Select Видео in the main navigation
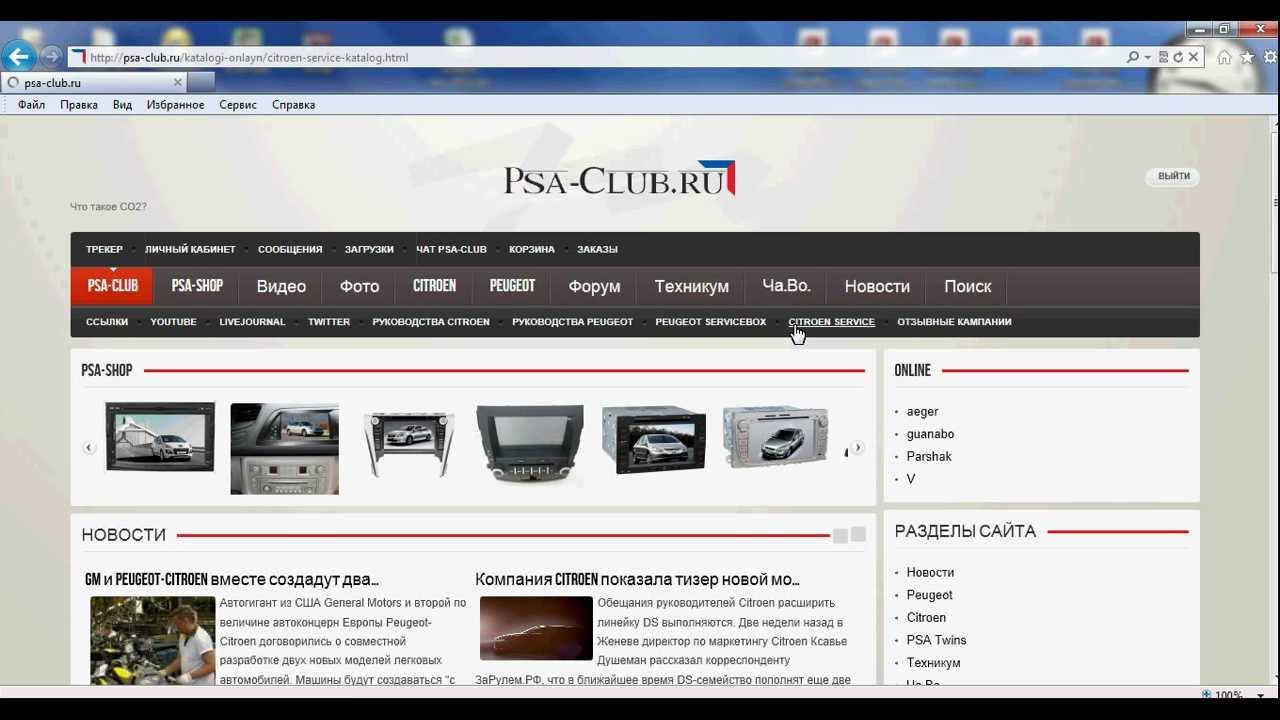The width and height of the screenshot is (1280, 720). 281,286
